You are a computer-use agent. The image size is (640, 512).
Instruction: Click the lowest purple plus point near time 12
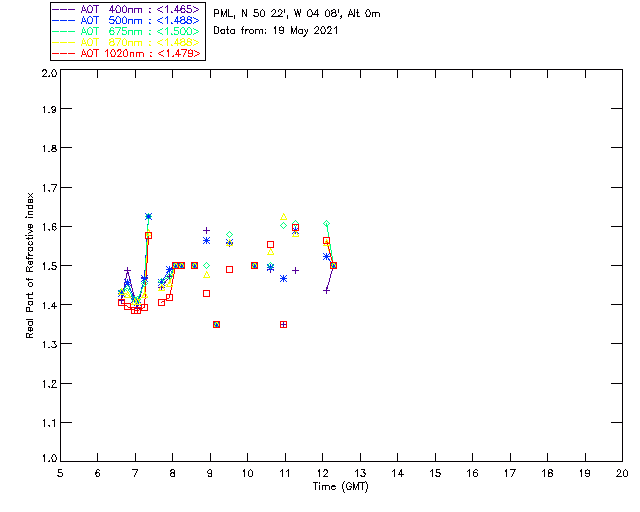[326, 291]
